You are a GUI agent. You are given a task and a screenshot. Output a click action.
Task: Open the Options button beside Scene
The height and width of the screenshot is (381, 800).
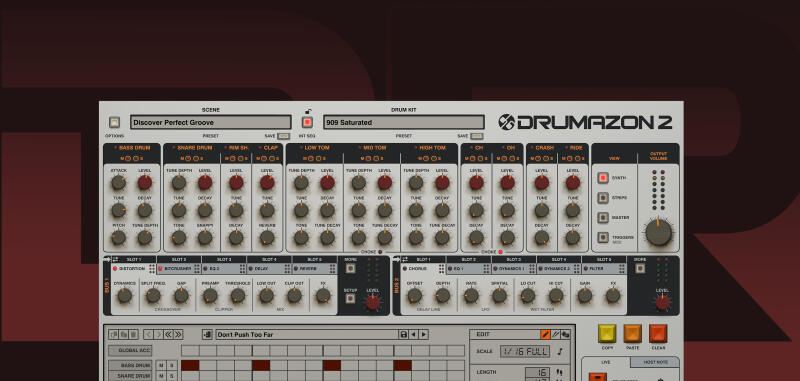point(114,122)
